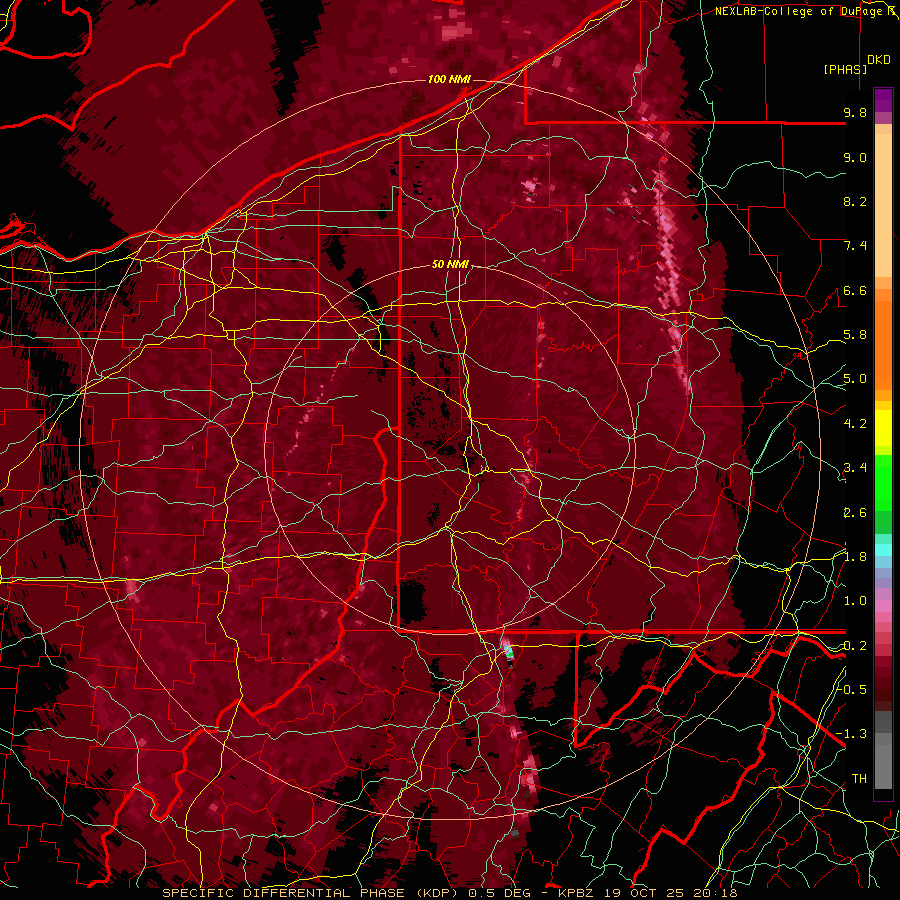Click the 5.0 value on the scale
This screenshot has height=900, width=900.
tap(855, 379)
